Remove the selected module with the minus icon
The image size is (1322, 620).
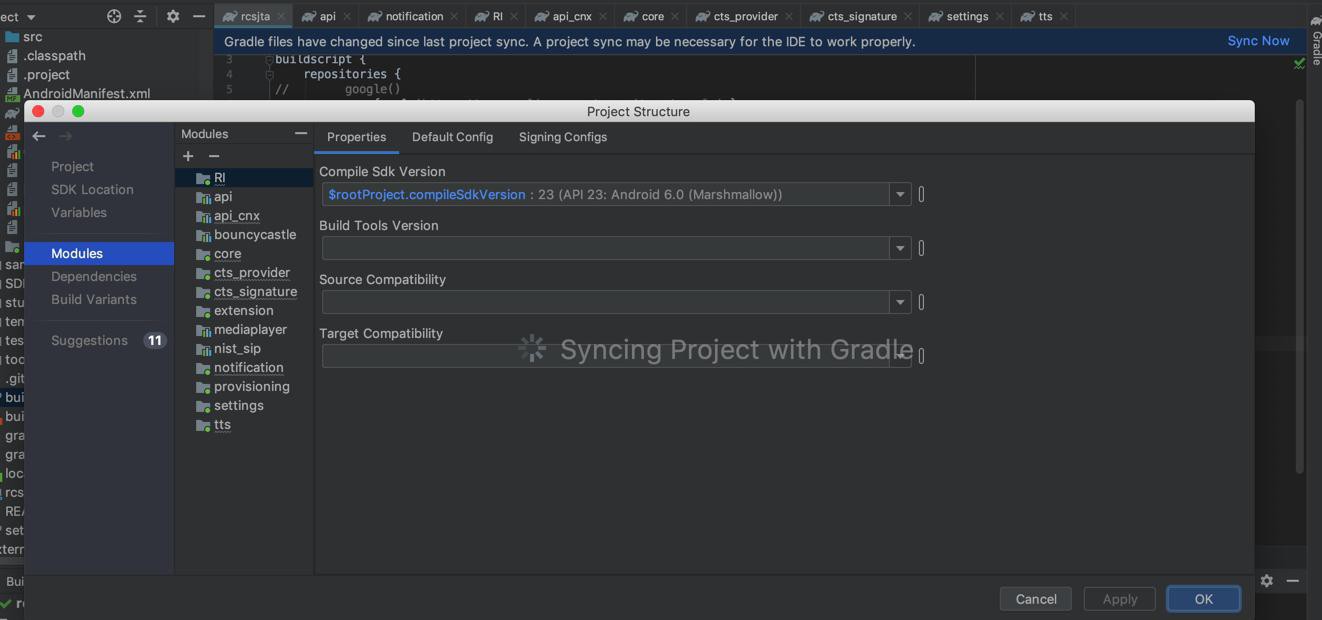pos(214,156)
